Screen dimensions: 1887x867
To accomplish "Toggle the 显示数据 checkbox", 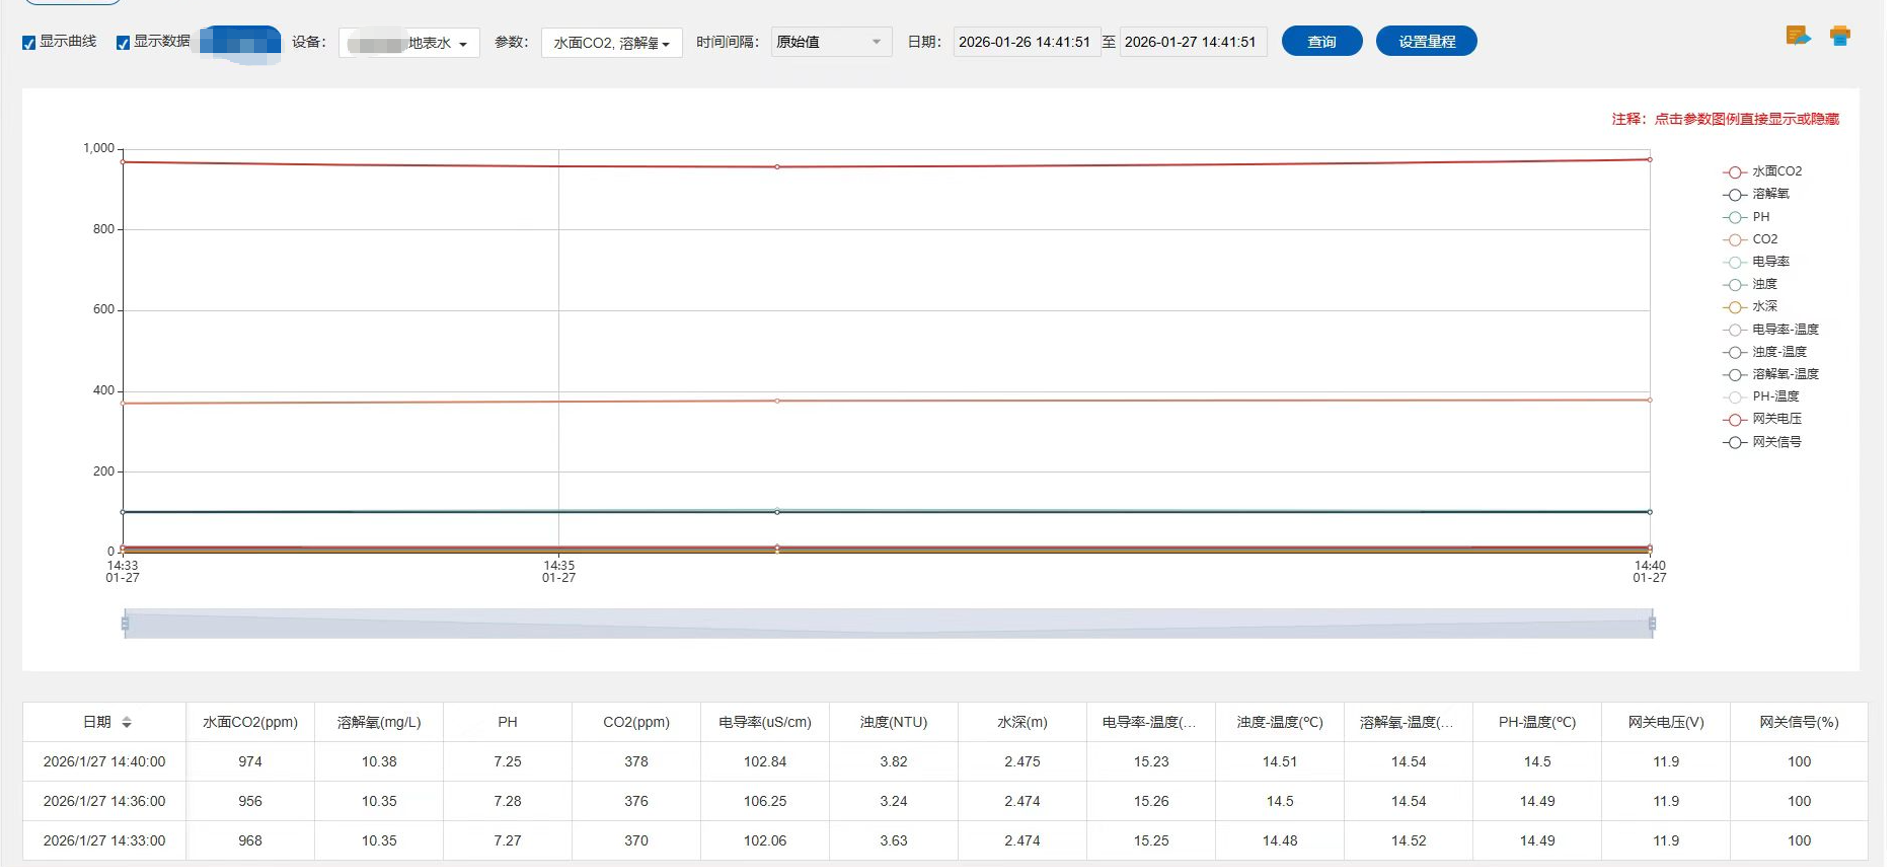I will point(123,43).
